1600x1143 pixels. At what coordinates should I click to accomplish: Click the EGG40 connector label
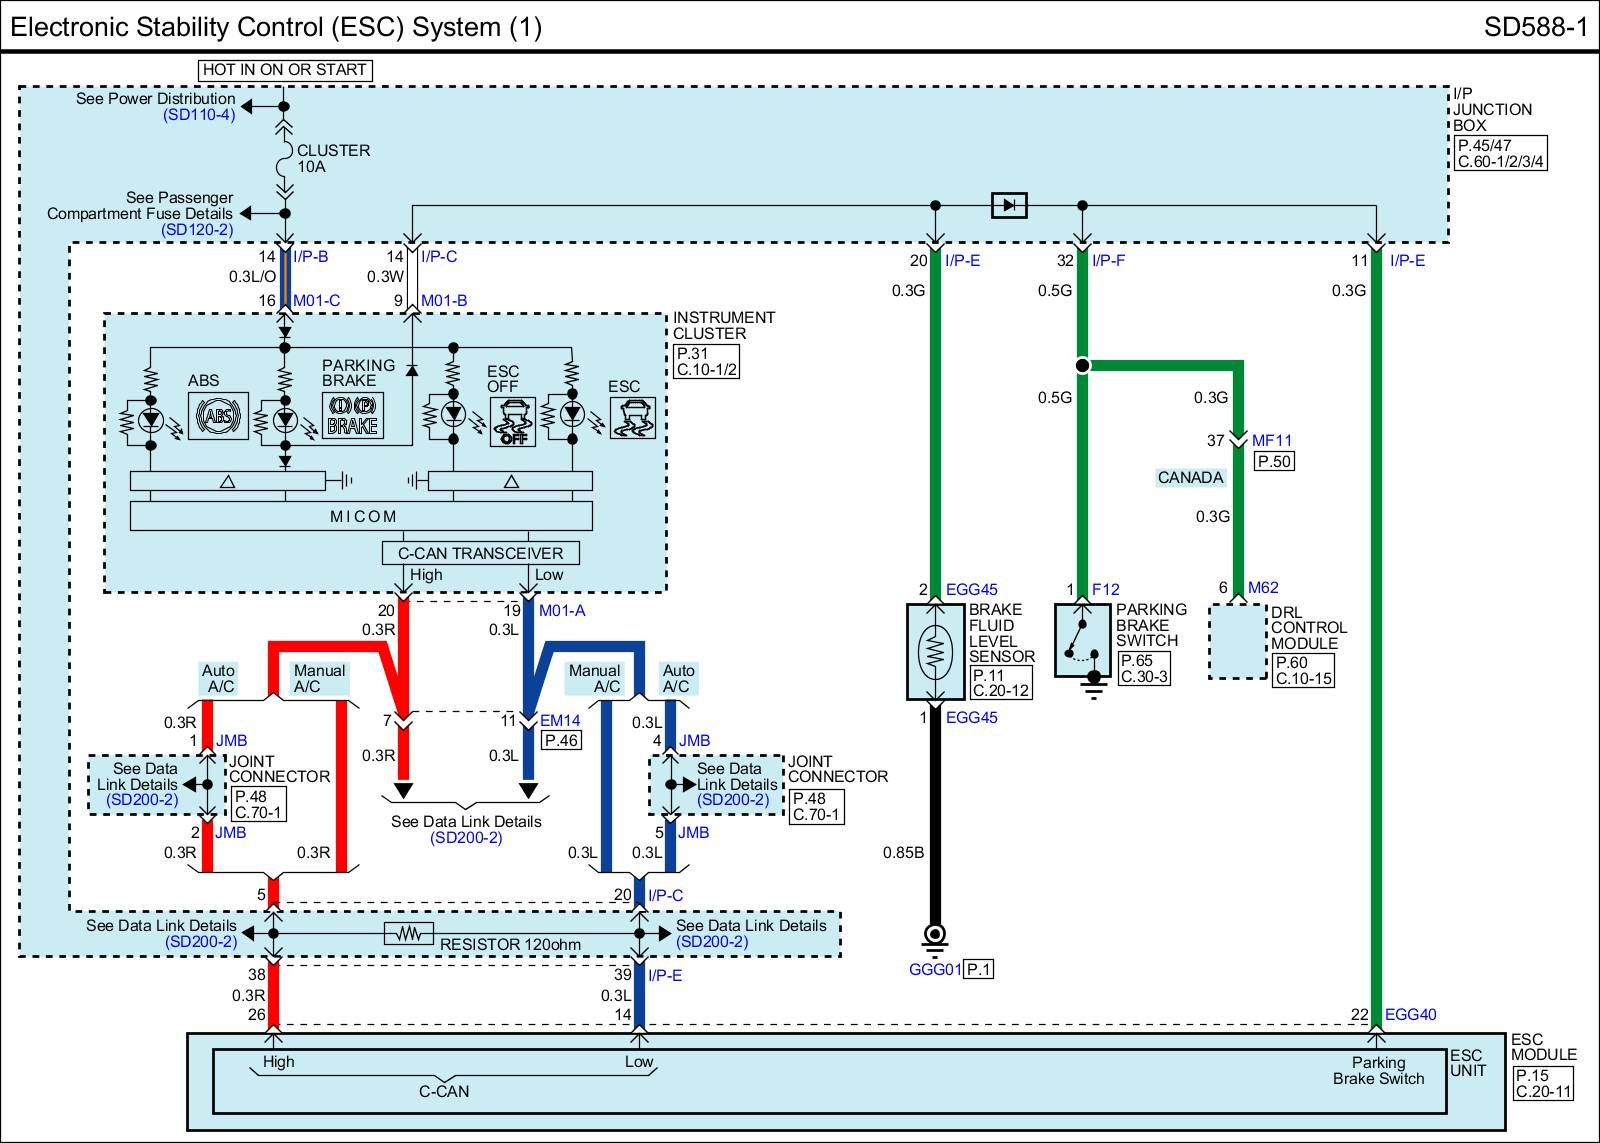click(1410, 1014)
